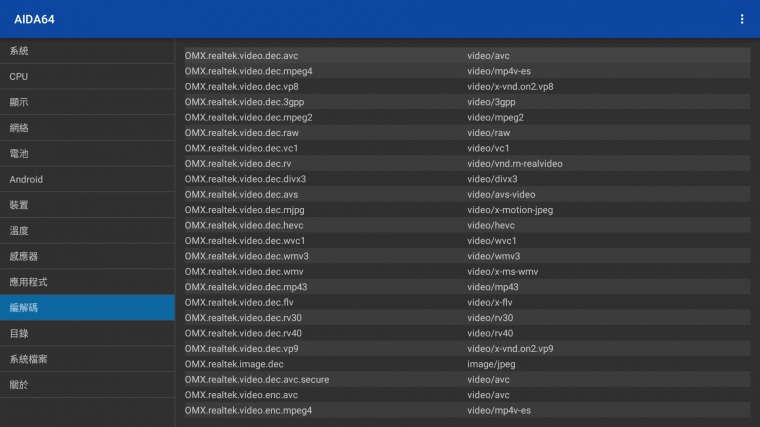Click the OMX.realtek.video.dec.mjpg entry
Viewport: 760px width, 427px height.
pyautogui.click(x=467, y=210)
